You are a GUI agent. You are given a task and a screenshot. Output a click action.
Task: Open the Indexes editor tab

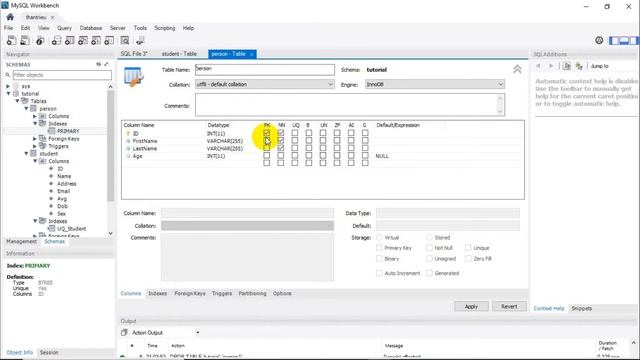(x=158, y=293)
